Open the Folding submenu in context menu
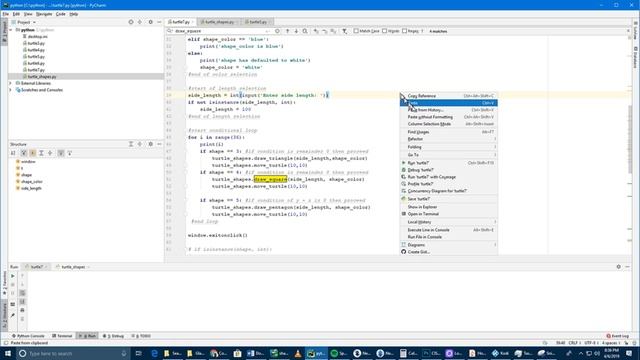640x360 pixels. (449, 147)
